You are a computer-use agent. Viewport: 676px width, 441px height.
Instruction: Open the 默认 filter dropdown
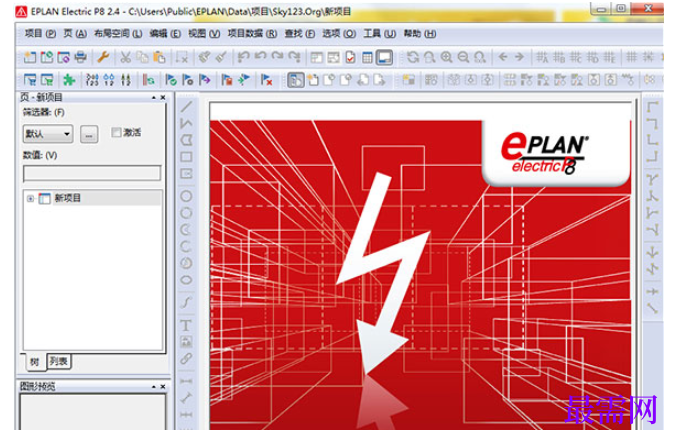click(x=48, y=134)
